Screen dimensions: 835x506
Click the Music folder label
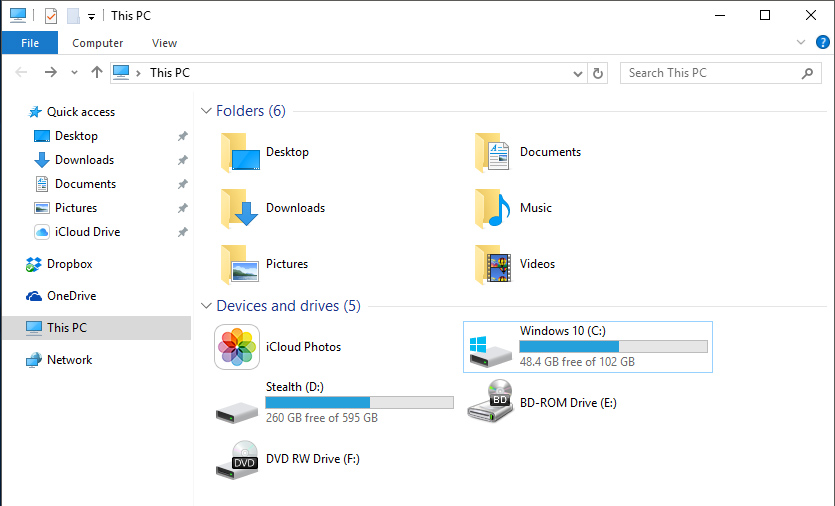(x=536, y=208)
